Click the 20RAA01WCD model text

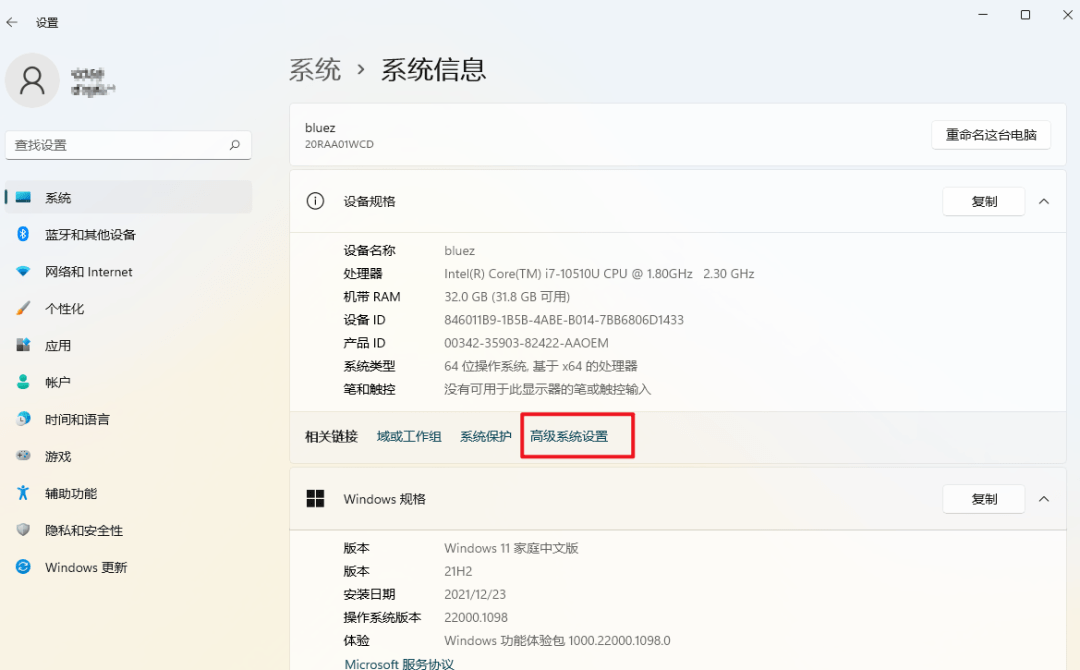coord(339,145)
